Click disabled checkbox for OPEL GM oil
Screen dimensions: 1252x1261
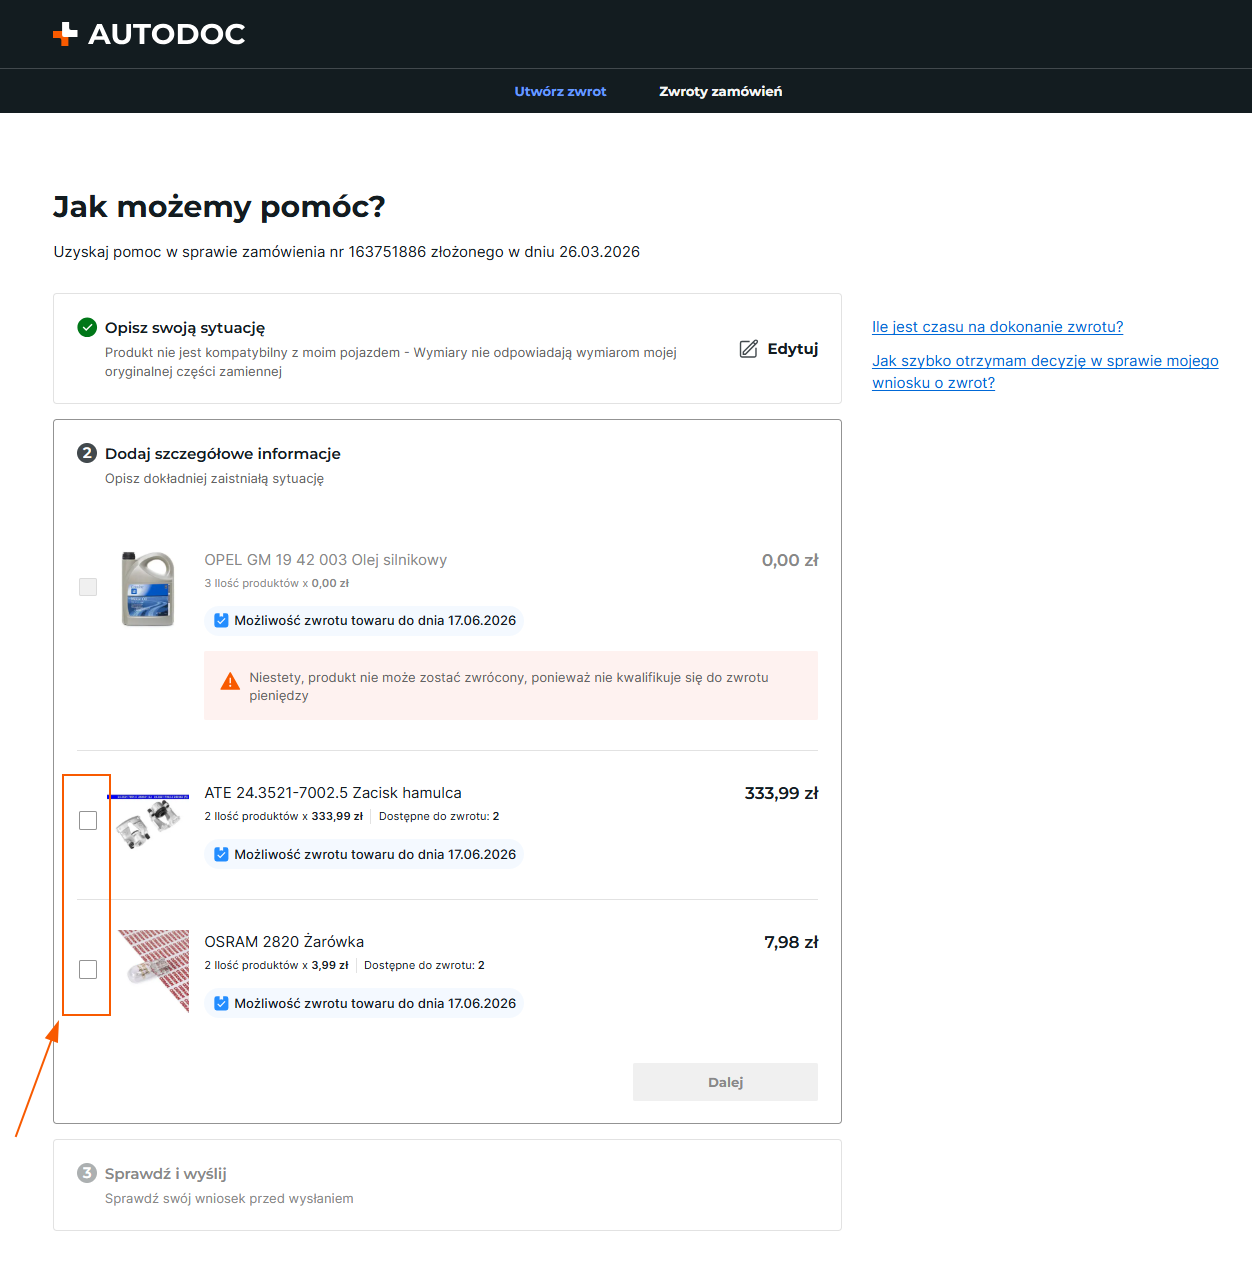pyautogui.click(x=88, y=587)
